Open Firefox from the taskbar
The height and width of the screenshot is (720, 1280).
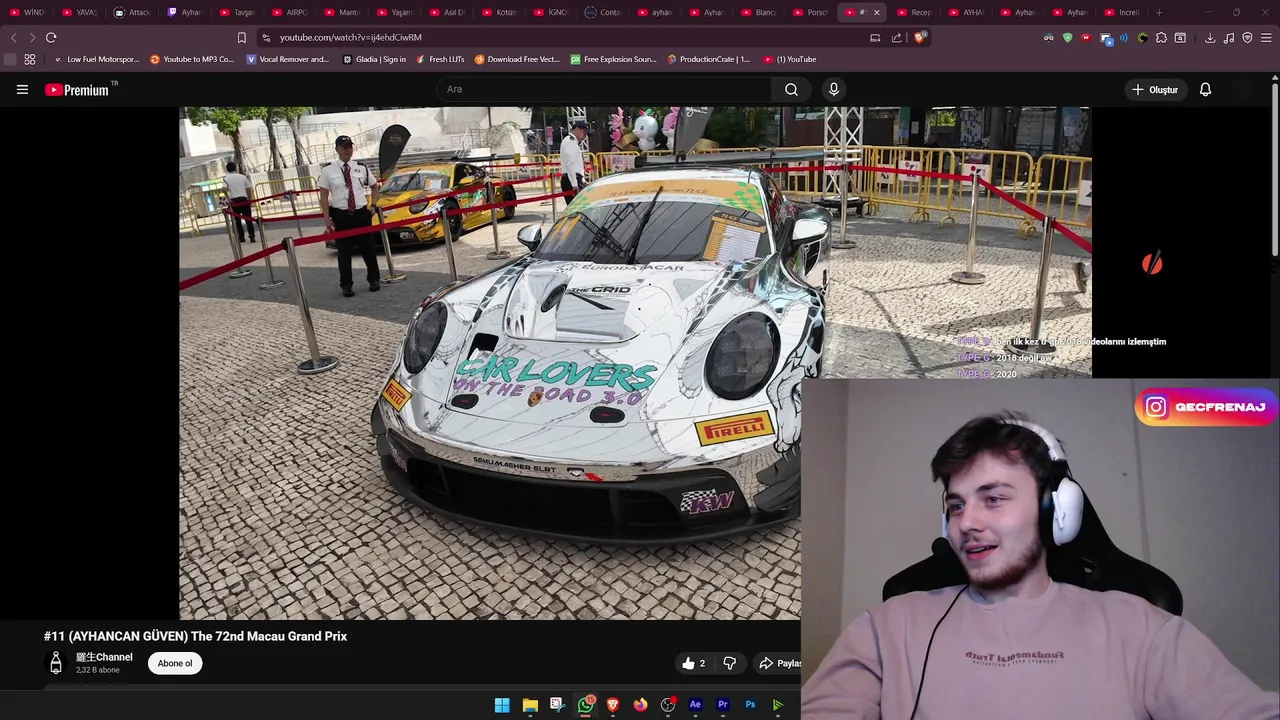coord(640,705)
